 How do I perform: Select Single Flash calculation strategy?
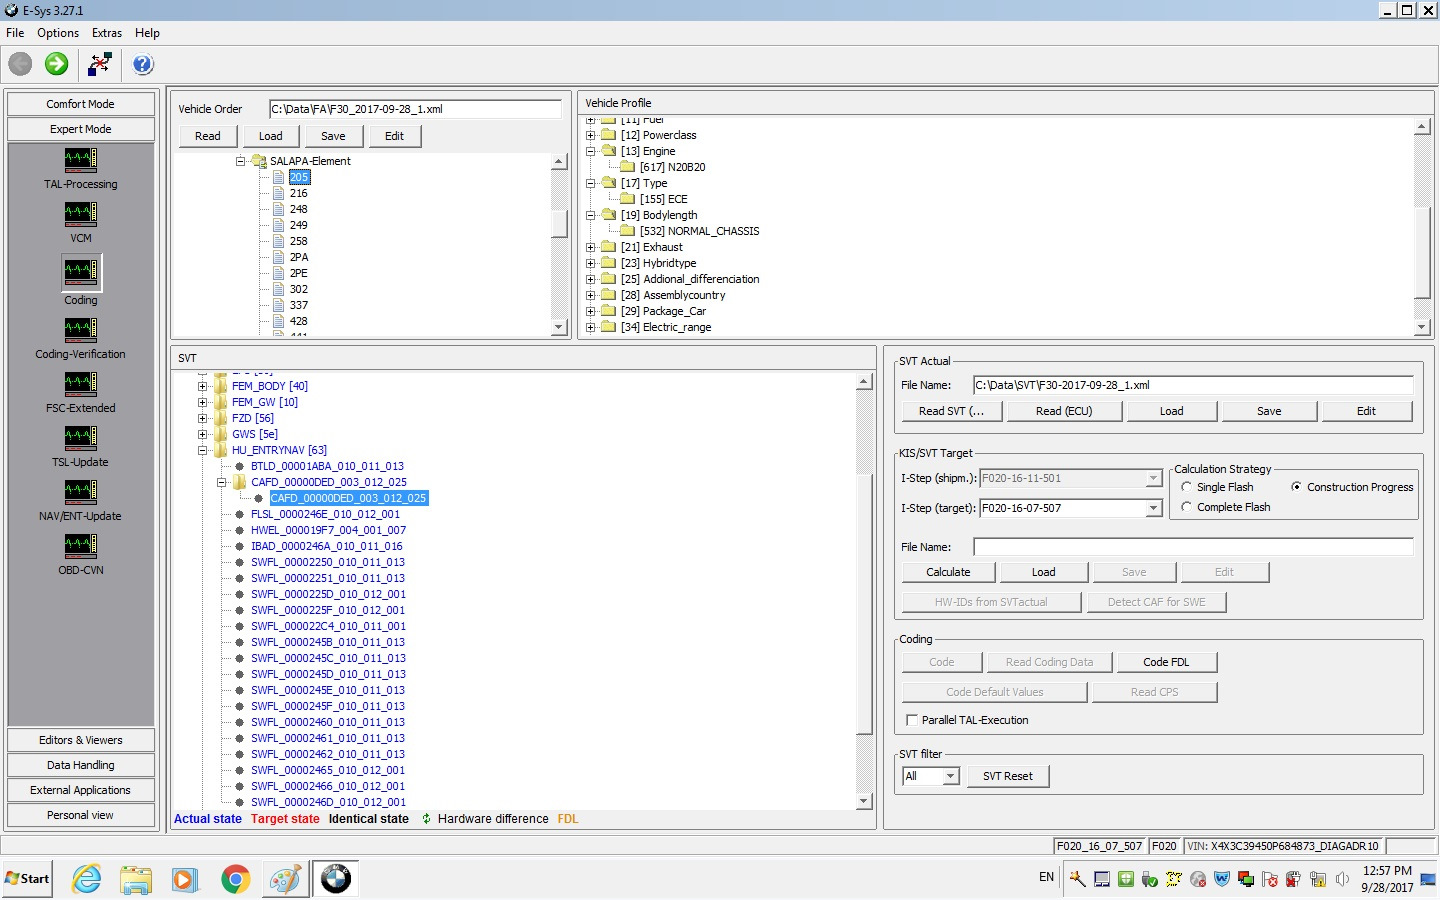coord(1186,487)
